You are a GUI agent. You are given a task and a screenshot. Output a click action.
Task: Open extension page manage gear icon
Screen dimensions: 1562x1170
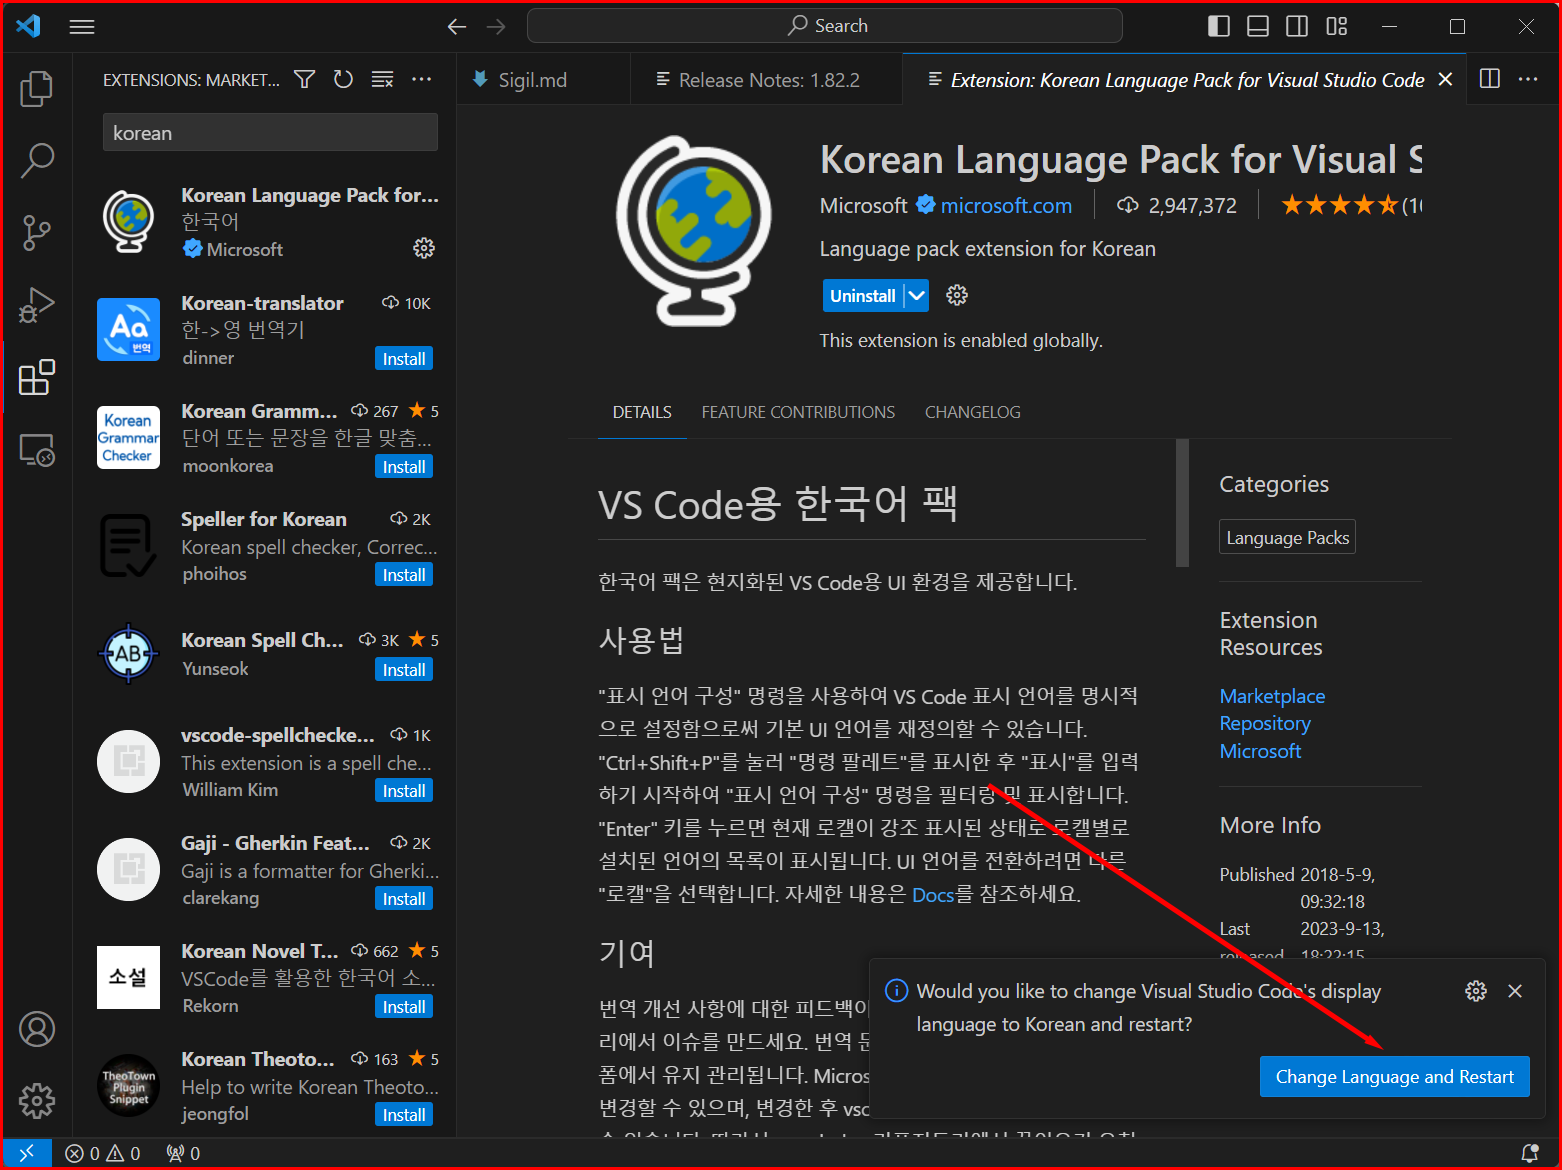[957, 295]
